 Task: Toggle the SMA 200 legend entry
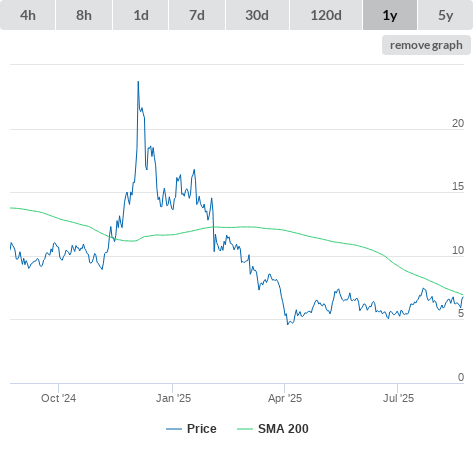point(273,429)
